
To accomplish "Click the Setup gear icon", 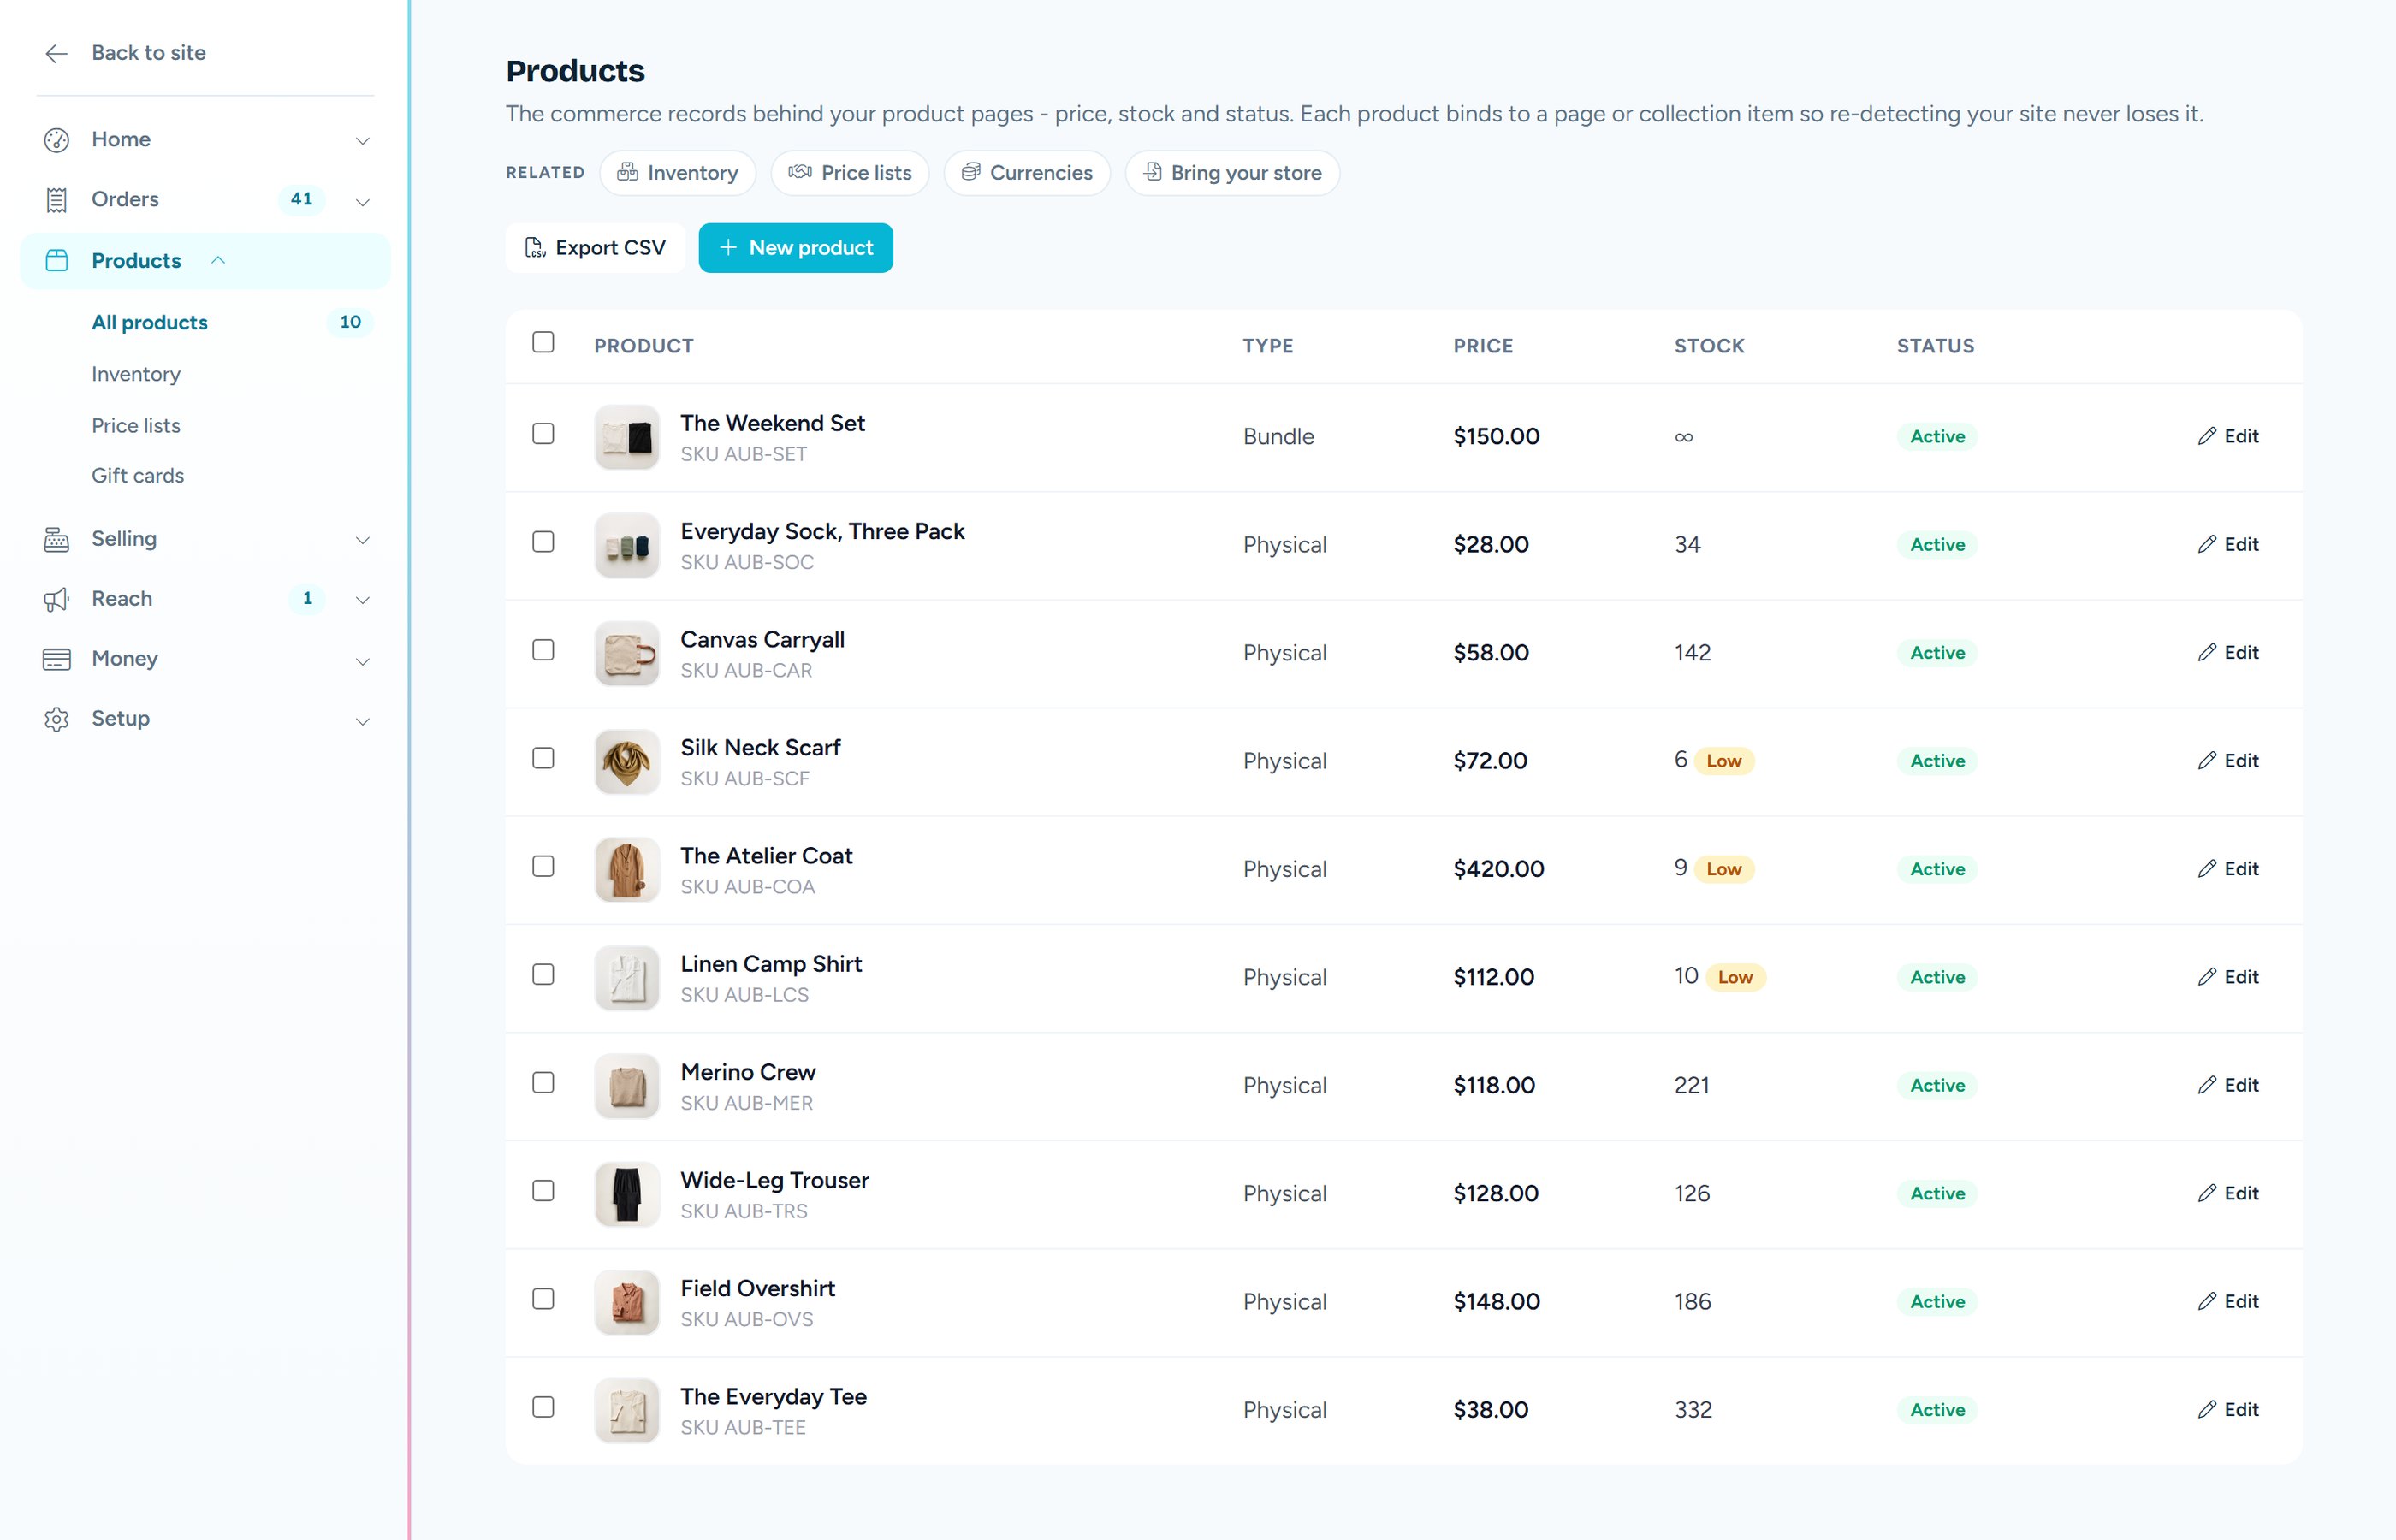I will coord(57,719).
